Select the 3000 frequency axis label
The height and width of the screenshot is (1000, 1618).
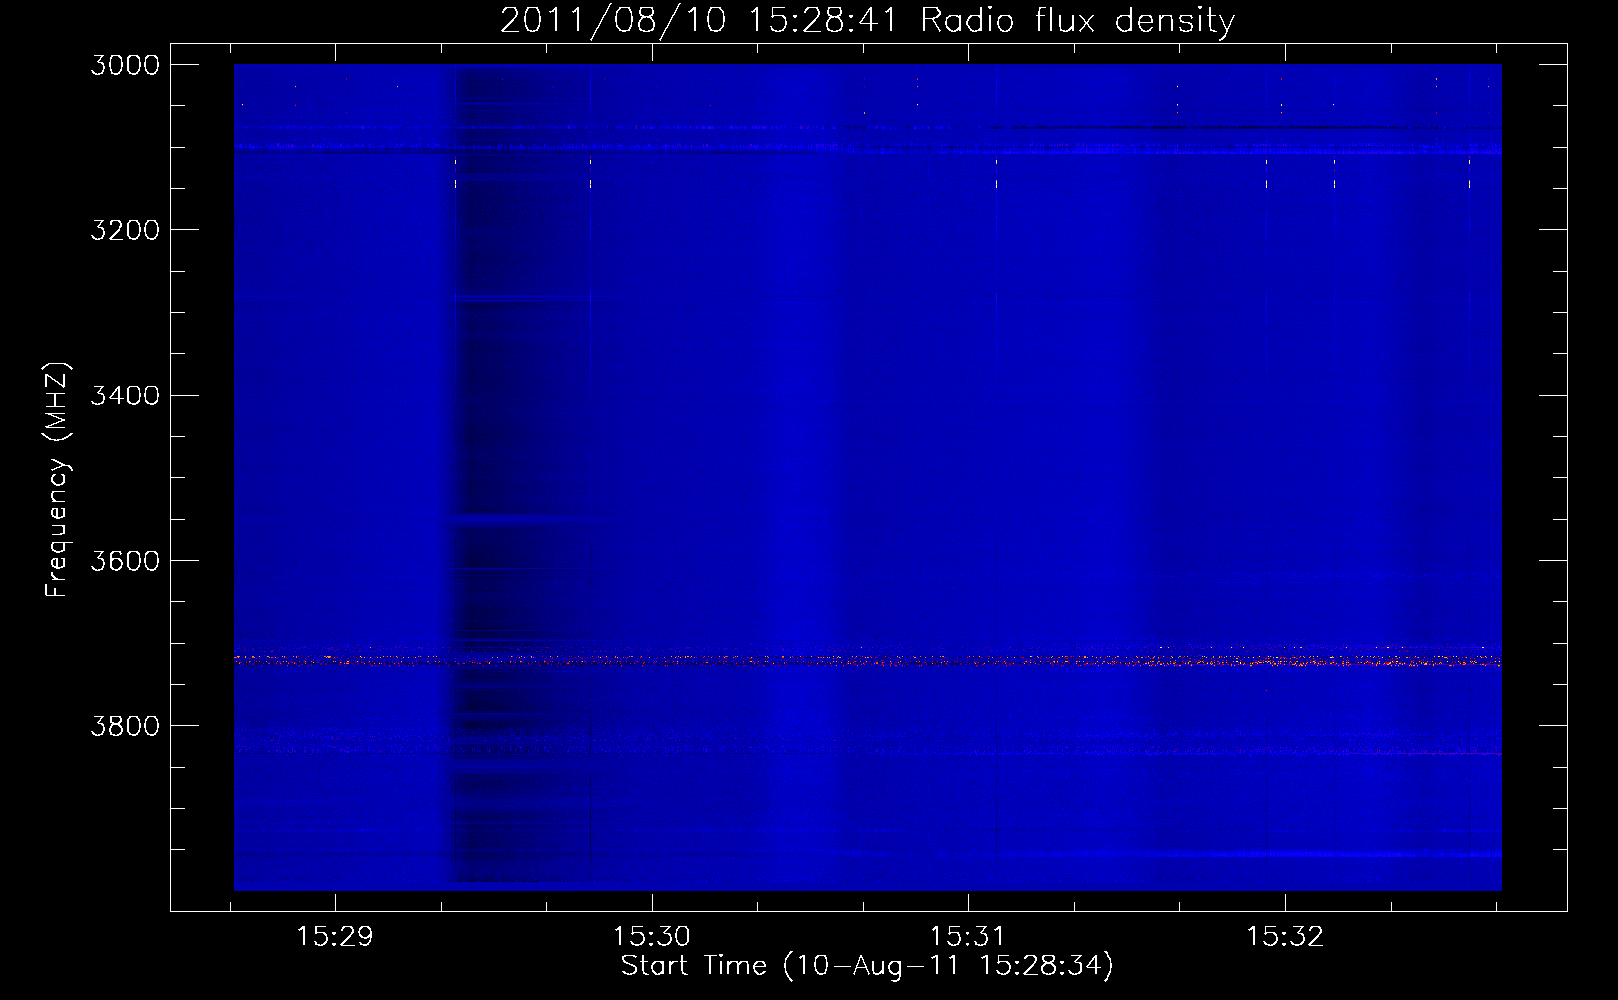(x=125, y=65)
